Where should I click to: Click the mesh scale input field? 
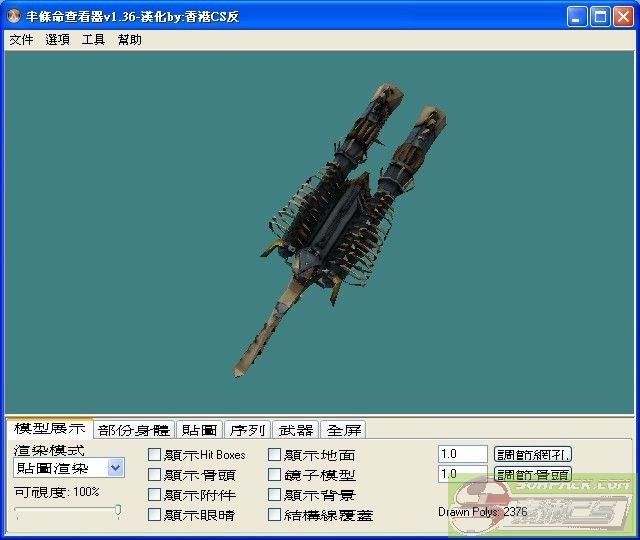pyautogui.click(x=462, y=454)
